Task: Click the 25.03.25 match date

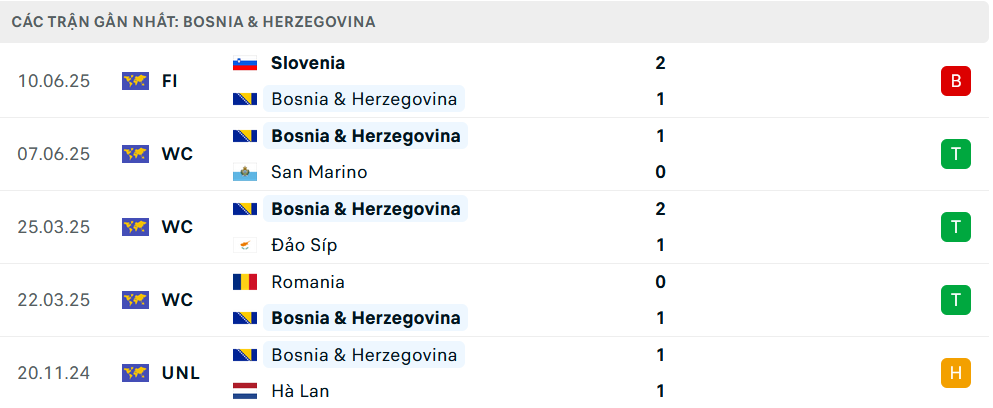Action: click(54, 227)
